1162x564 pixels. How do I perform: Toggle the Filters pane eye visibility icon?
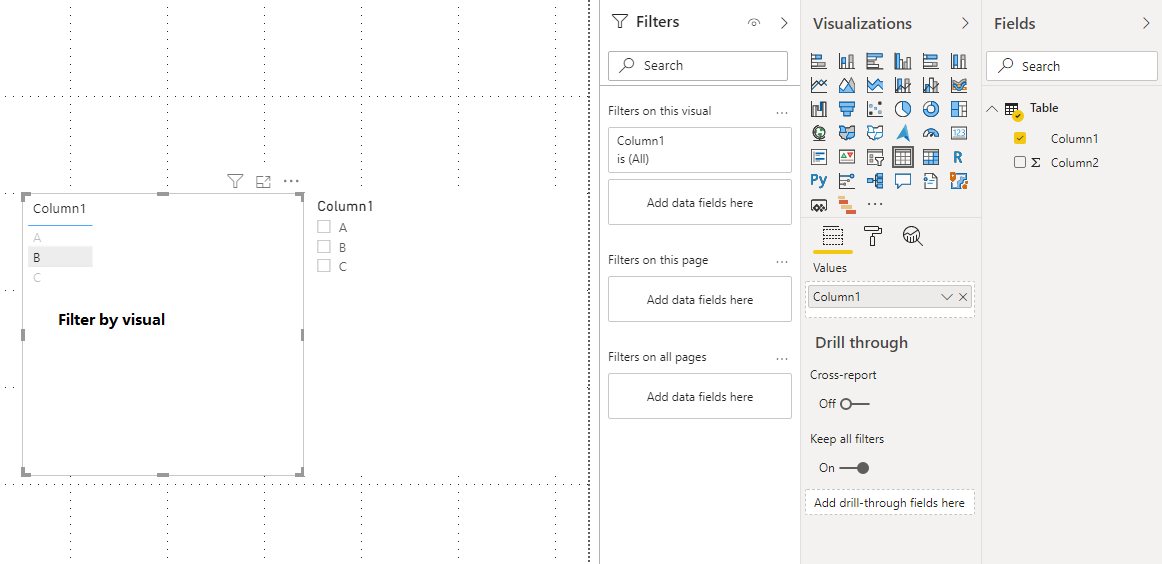click(754, 23)
